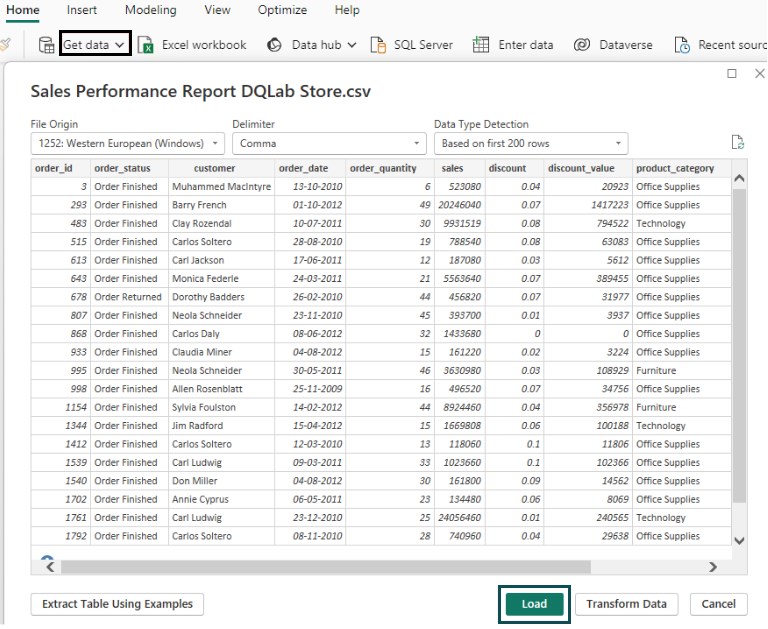The image size is (768, 629).
Task: Click the horizontal scrollbar right arrow
Action: [x=713, y=567]
